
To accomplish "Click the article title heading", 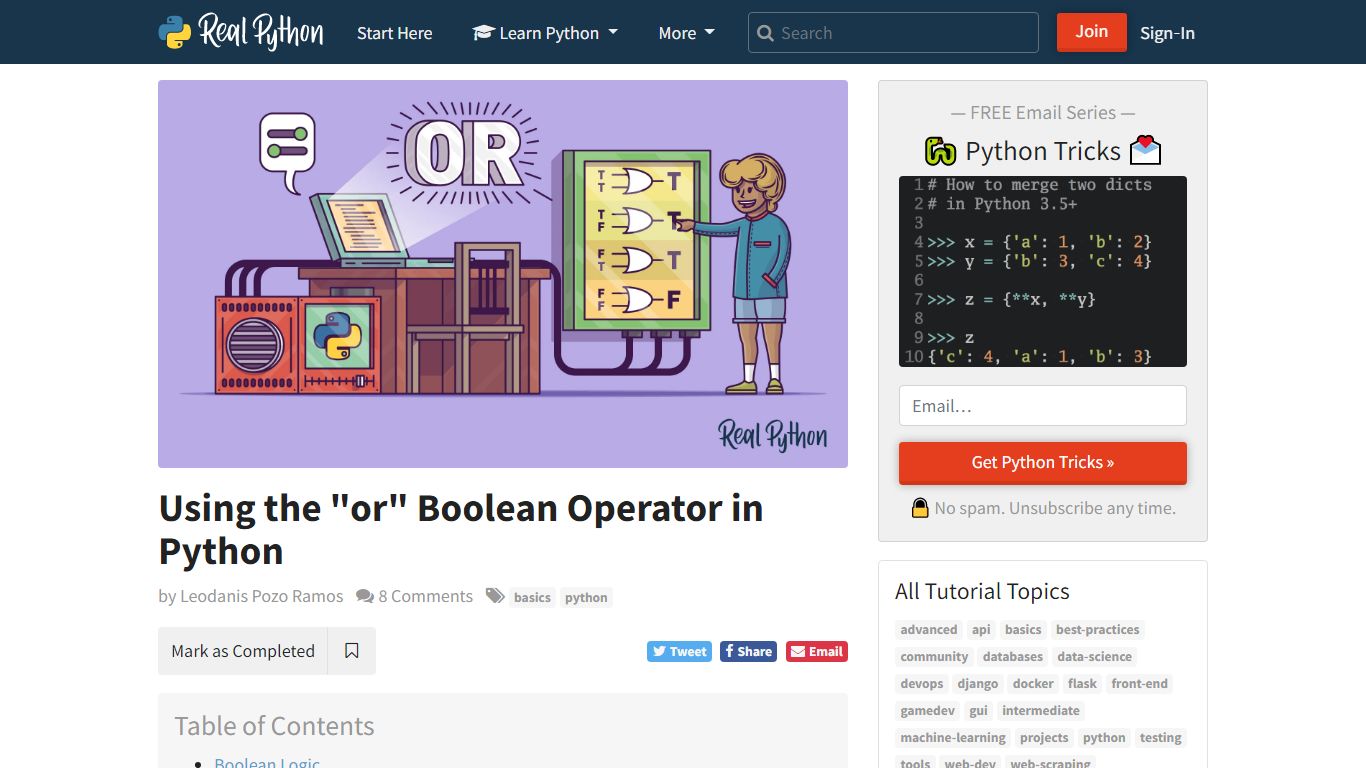I will (x=461, y=529).
